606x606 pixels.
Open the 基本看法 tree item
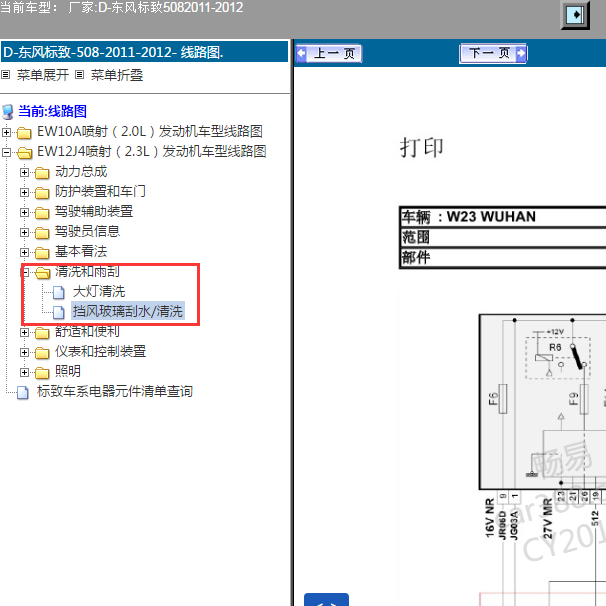(81, 251)
